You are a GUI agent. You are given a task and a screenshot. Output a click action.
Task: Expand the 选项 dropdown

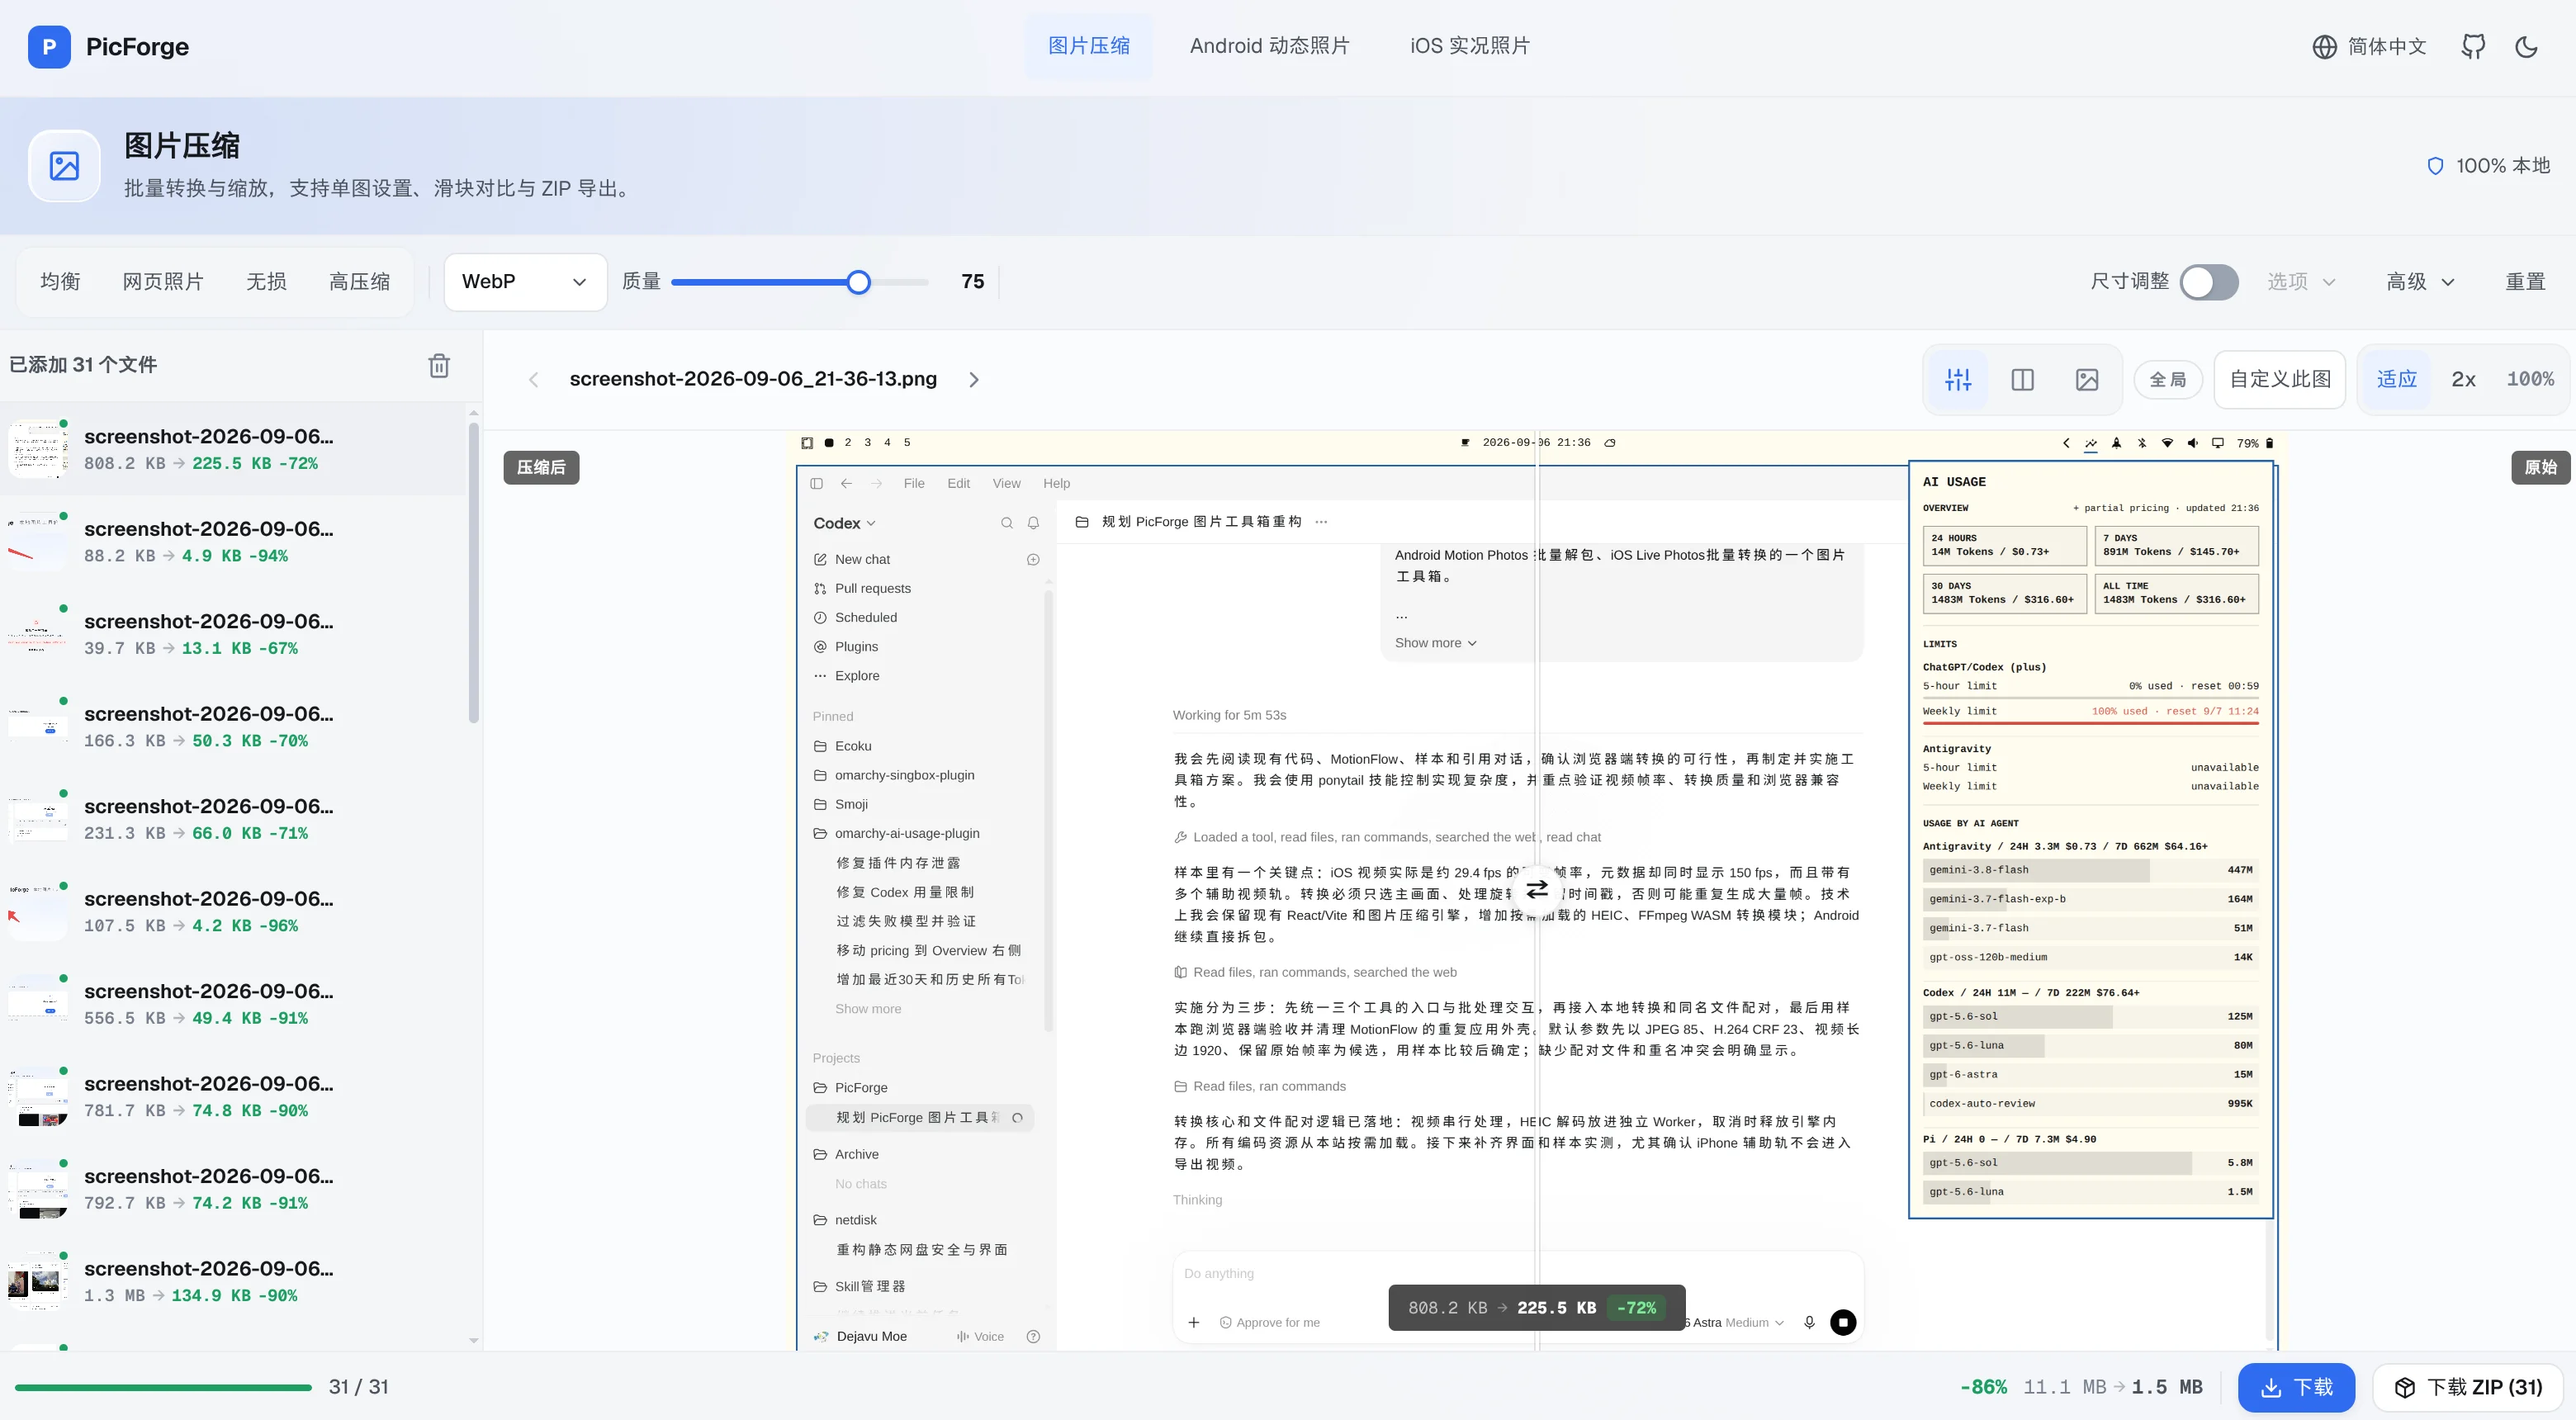point(2300,282)
